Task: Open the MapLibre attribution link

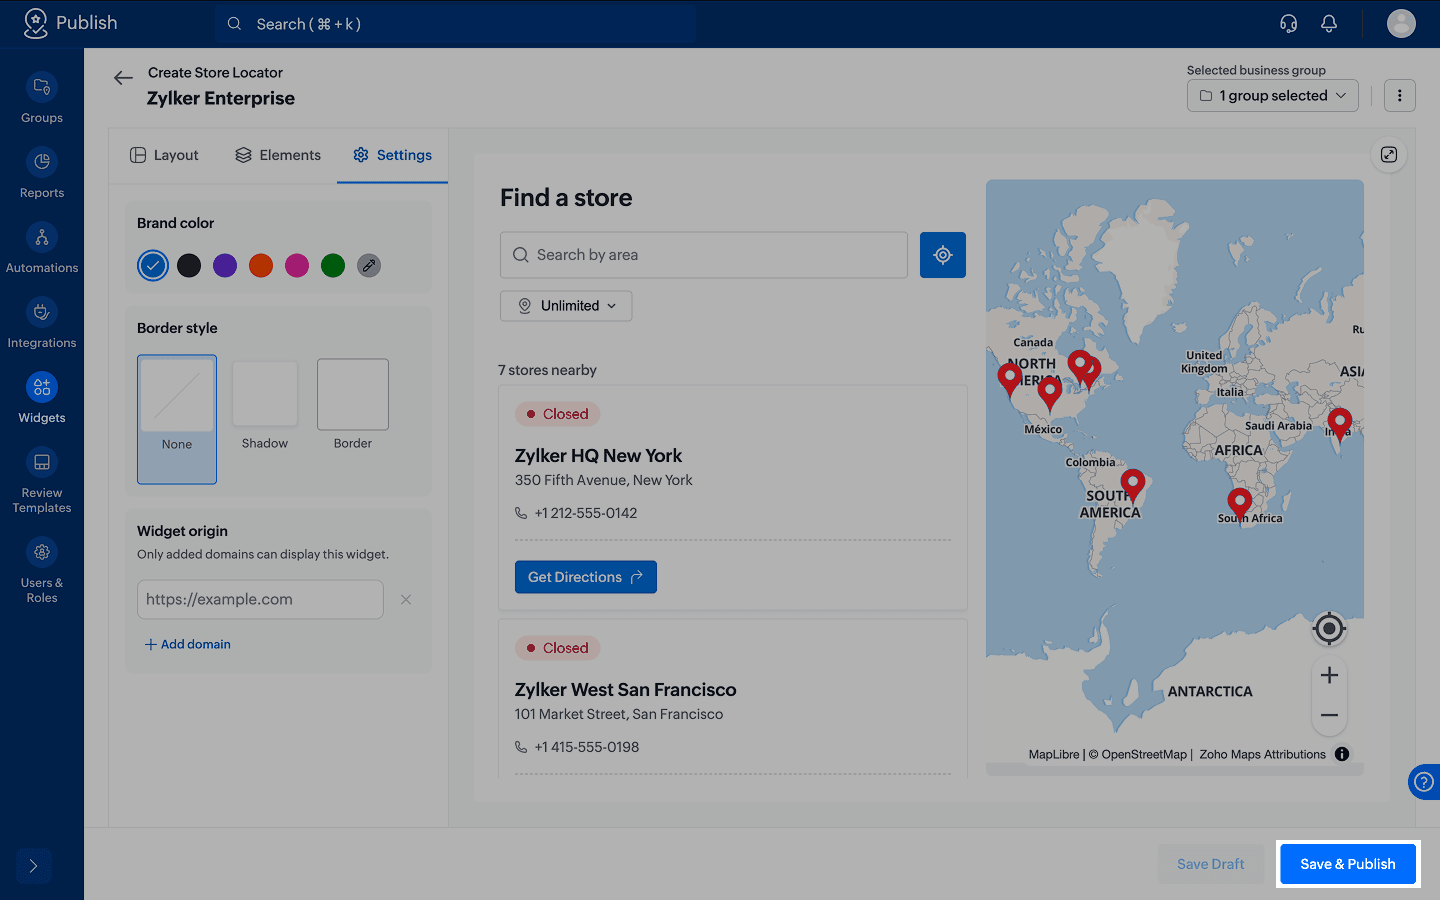Action: 1054,755
